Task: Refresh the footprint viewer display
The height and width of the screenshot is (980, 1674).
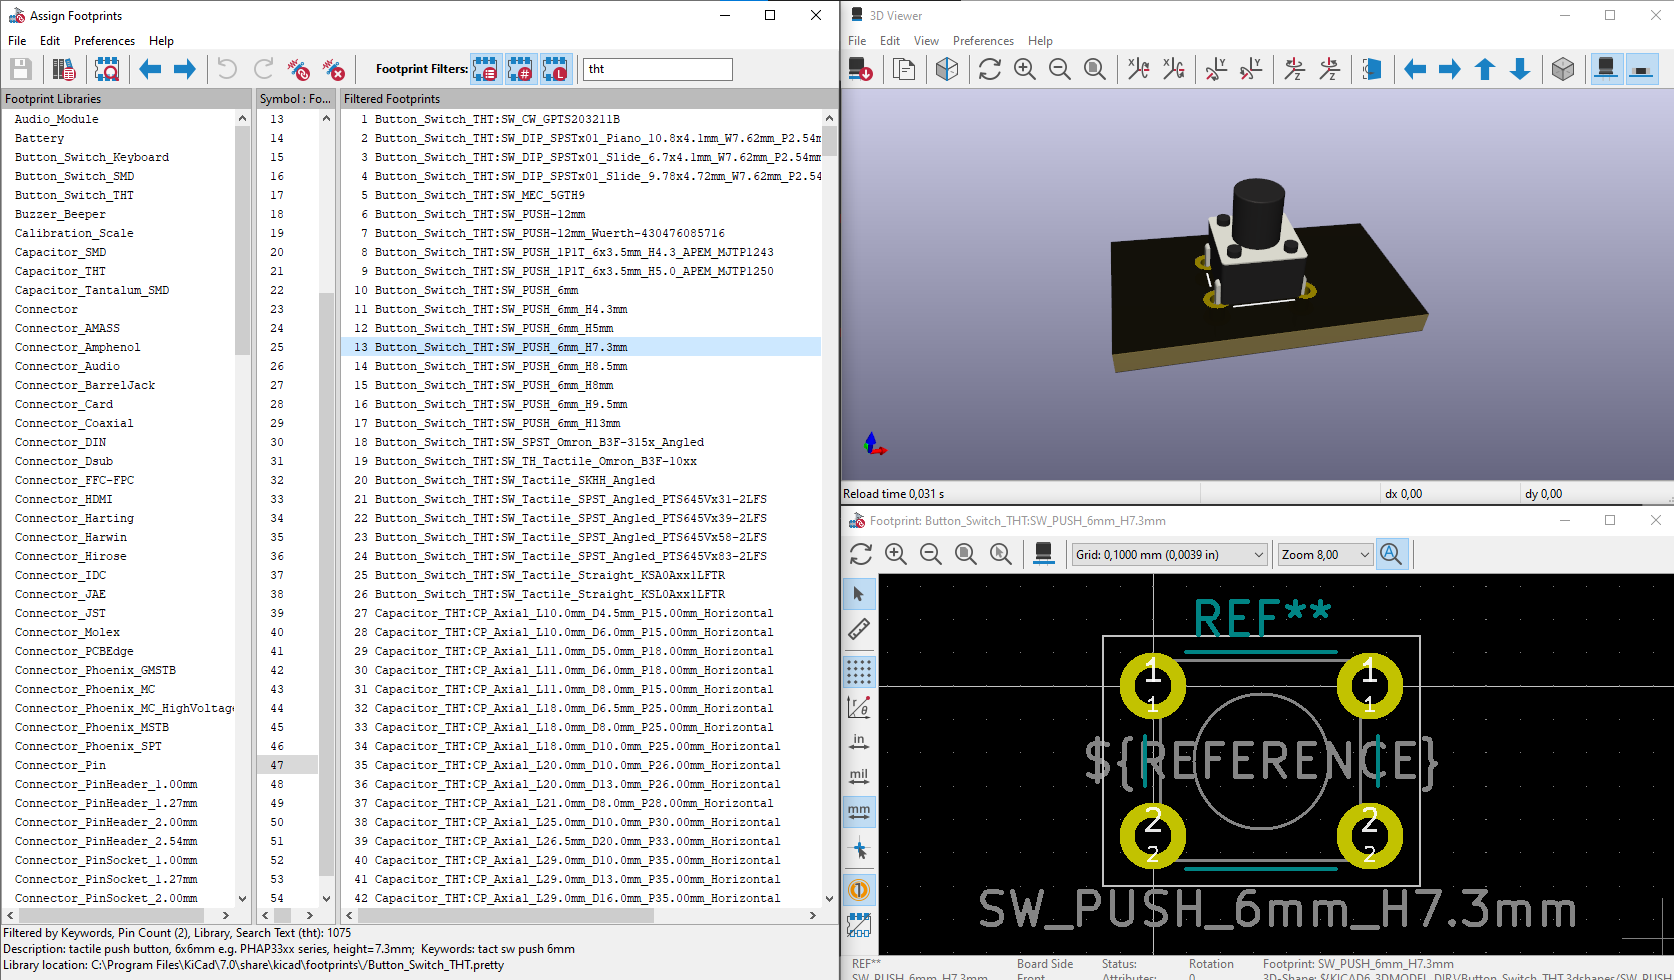Action: (x=861, y=554)
